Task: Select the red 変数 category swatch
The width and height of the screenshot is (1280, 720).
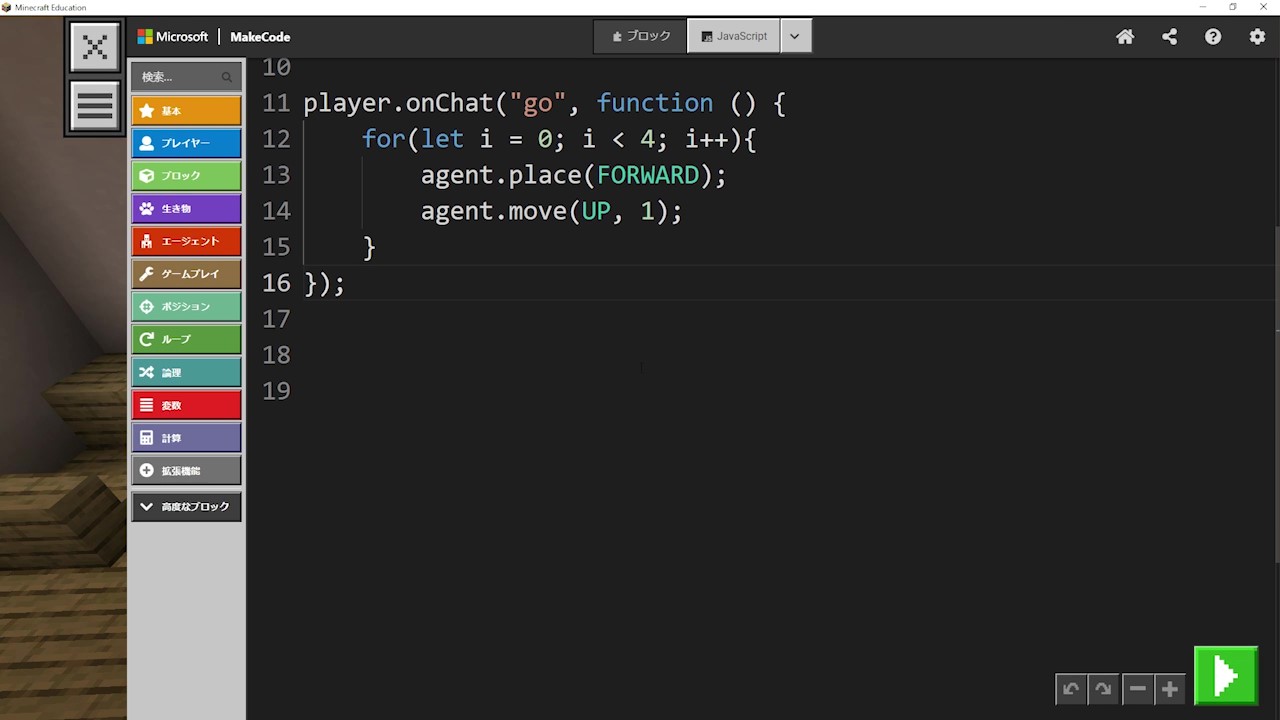Action: click(186, 405)
